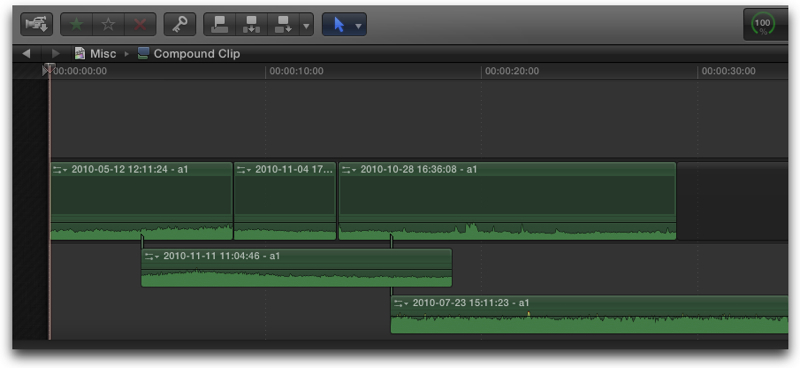800x368 pixels.
Task: Click yellow marker on 2010-07-23 clip
Action: pos(529,314)
